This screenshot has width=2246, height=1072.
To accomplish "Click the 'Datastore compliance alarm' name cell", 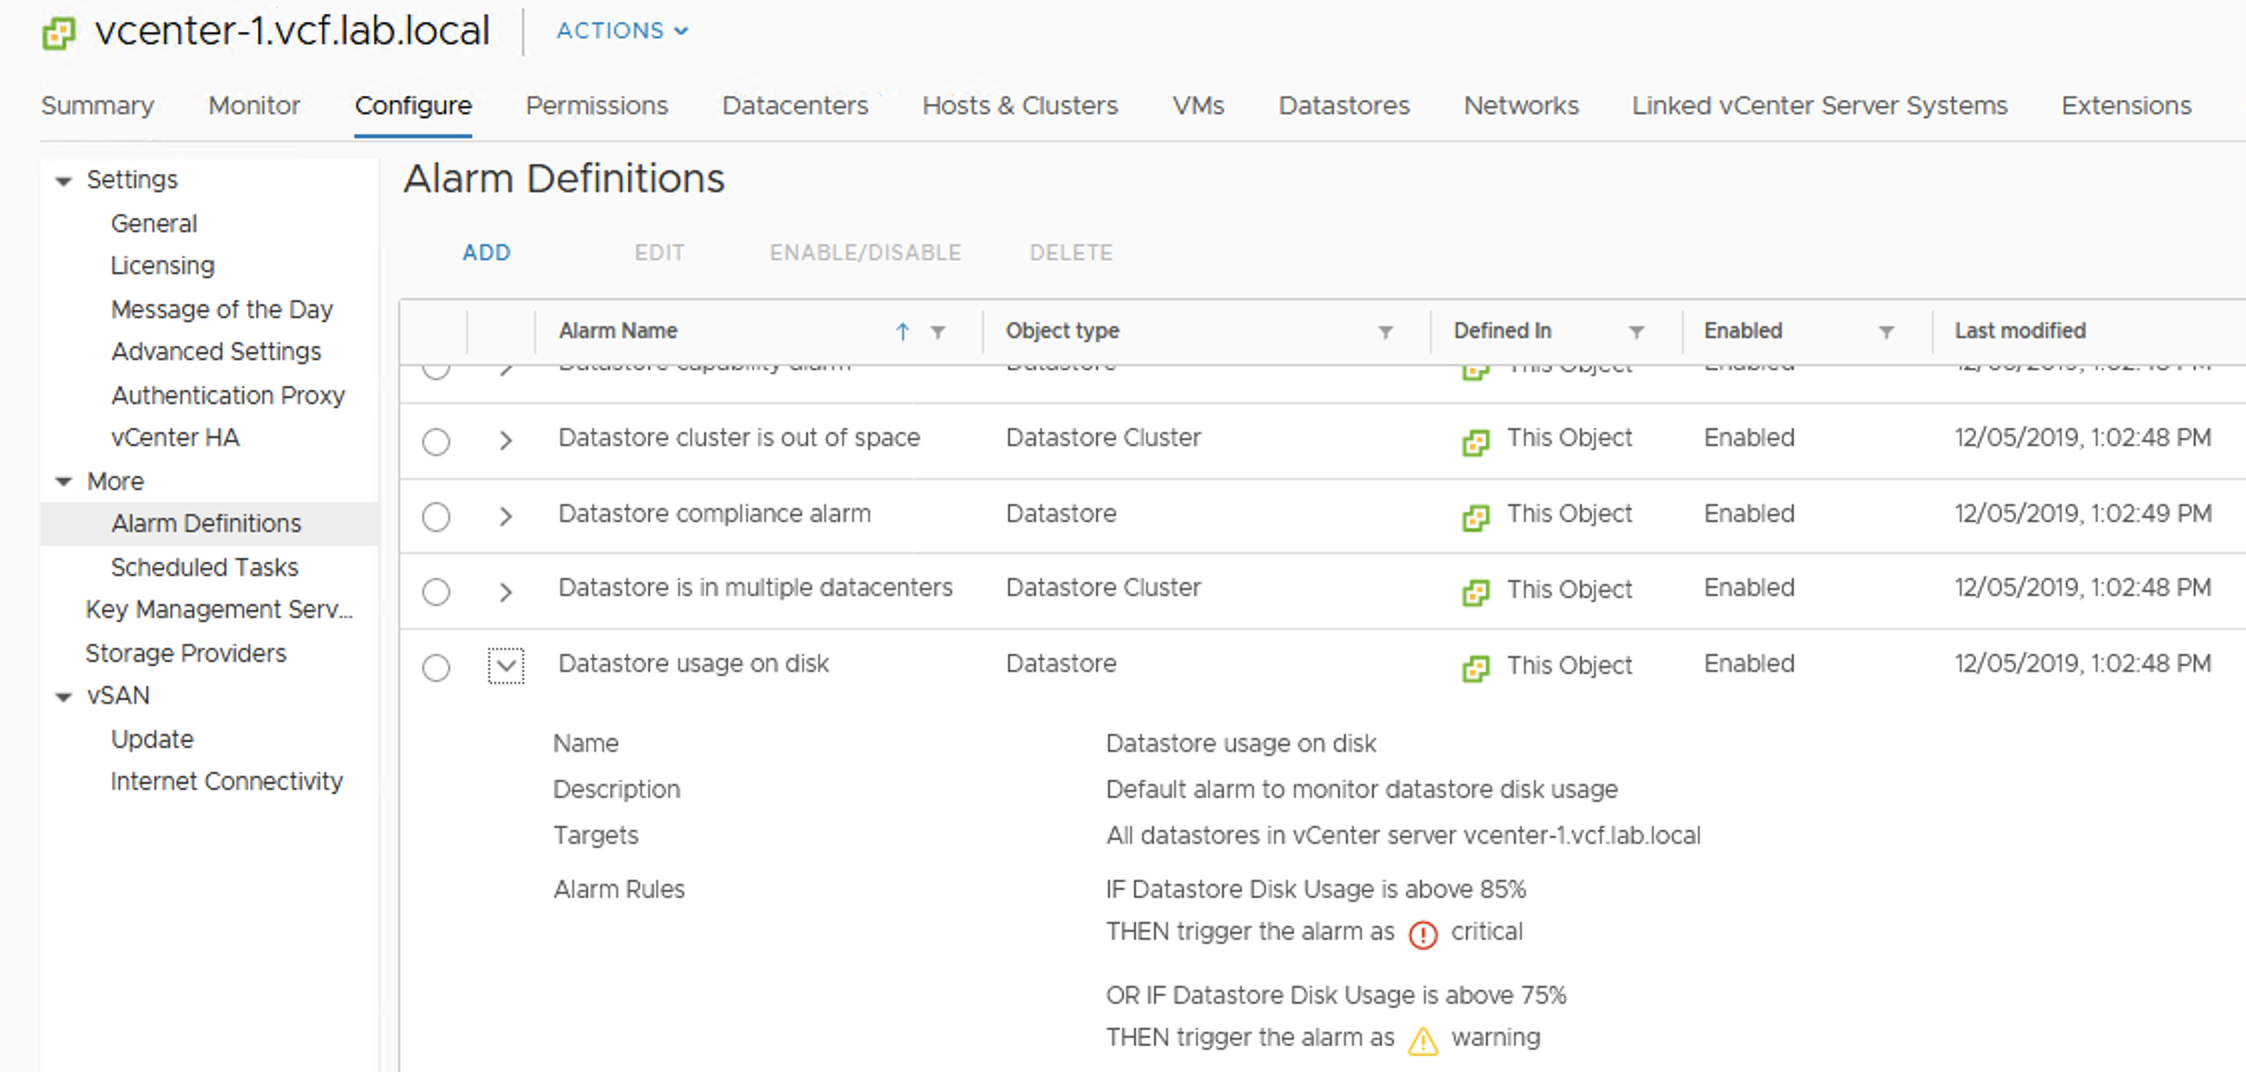I will coord(714,514).
